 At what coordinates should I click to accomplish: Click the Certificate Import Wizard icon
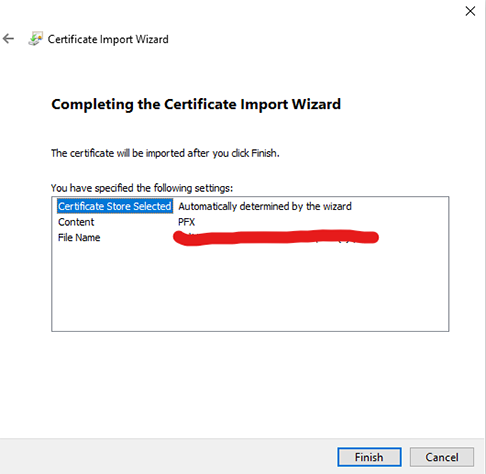point(36,39)
